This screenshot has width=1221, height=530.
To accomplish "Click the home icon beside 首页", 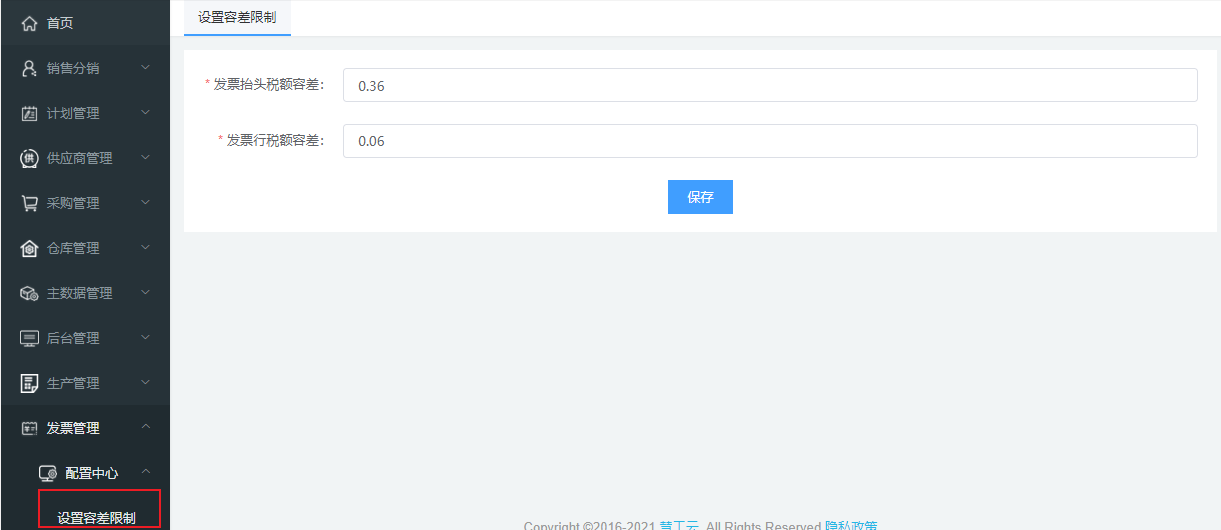I will pos(29,23).
